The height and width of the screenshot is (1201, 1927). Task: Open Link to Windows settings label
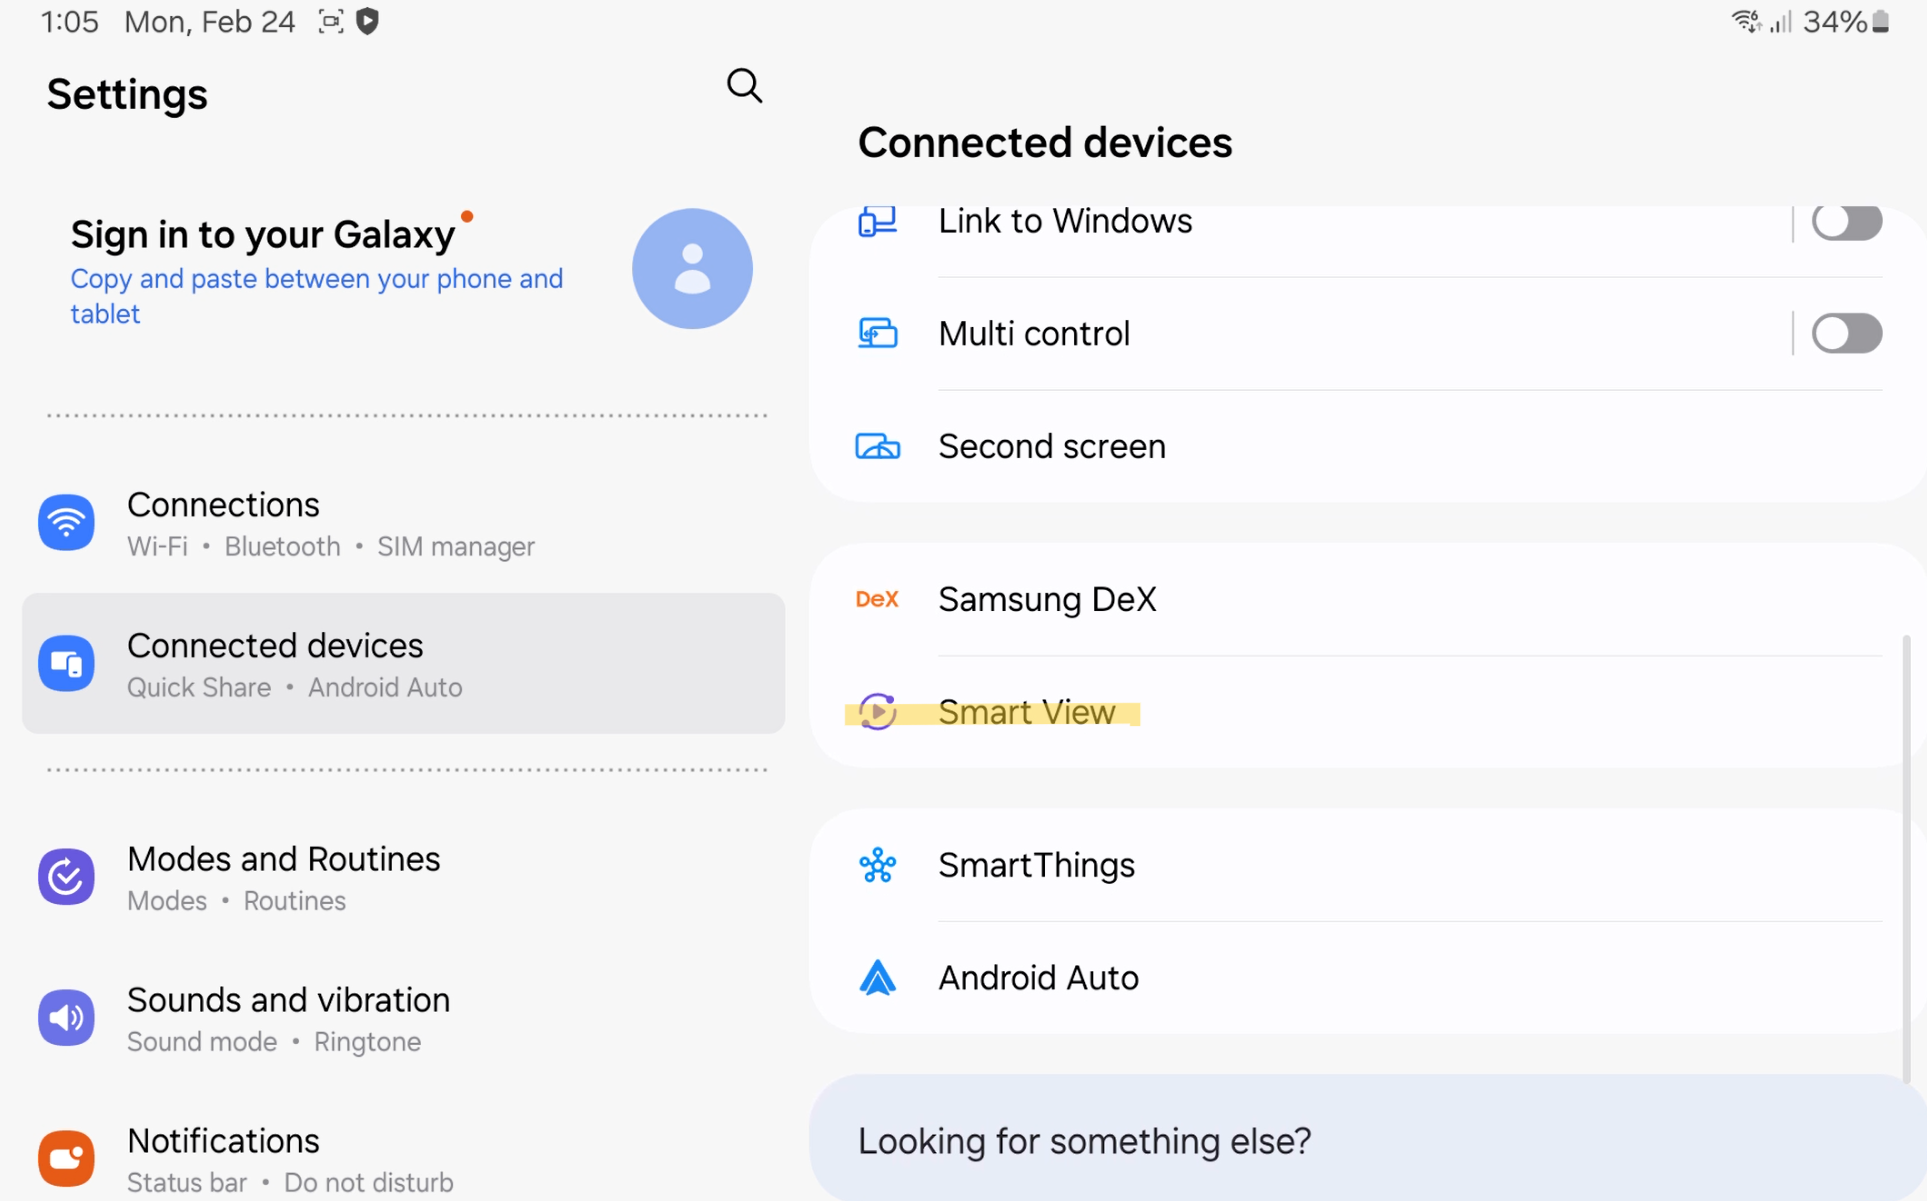[1065, 221]
